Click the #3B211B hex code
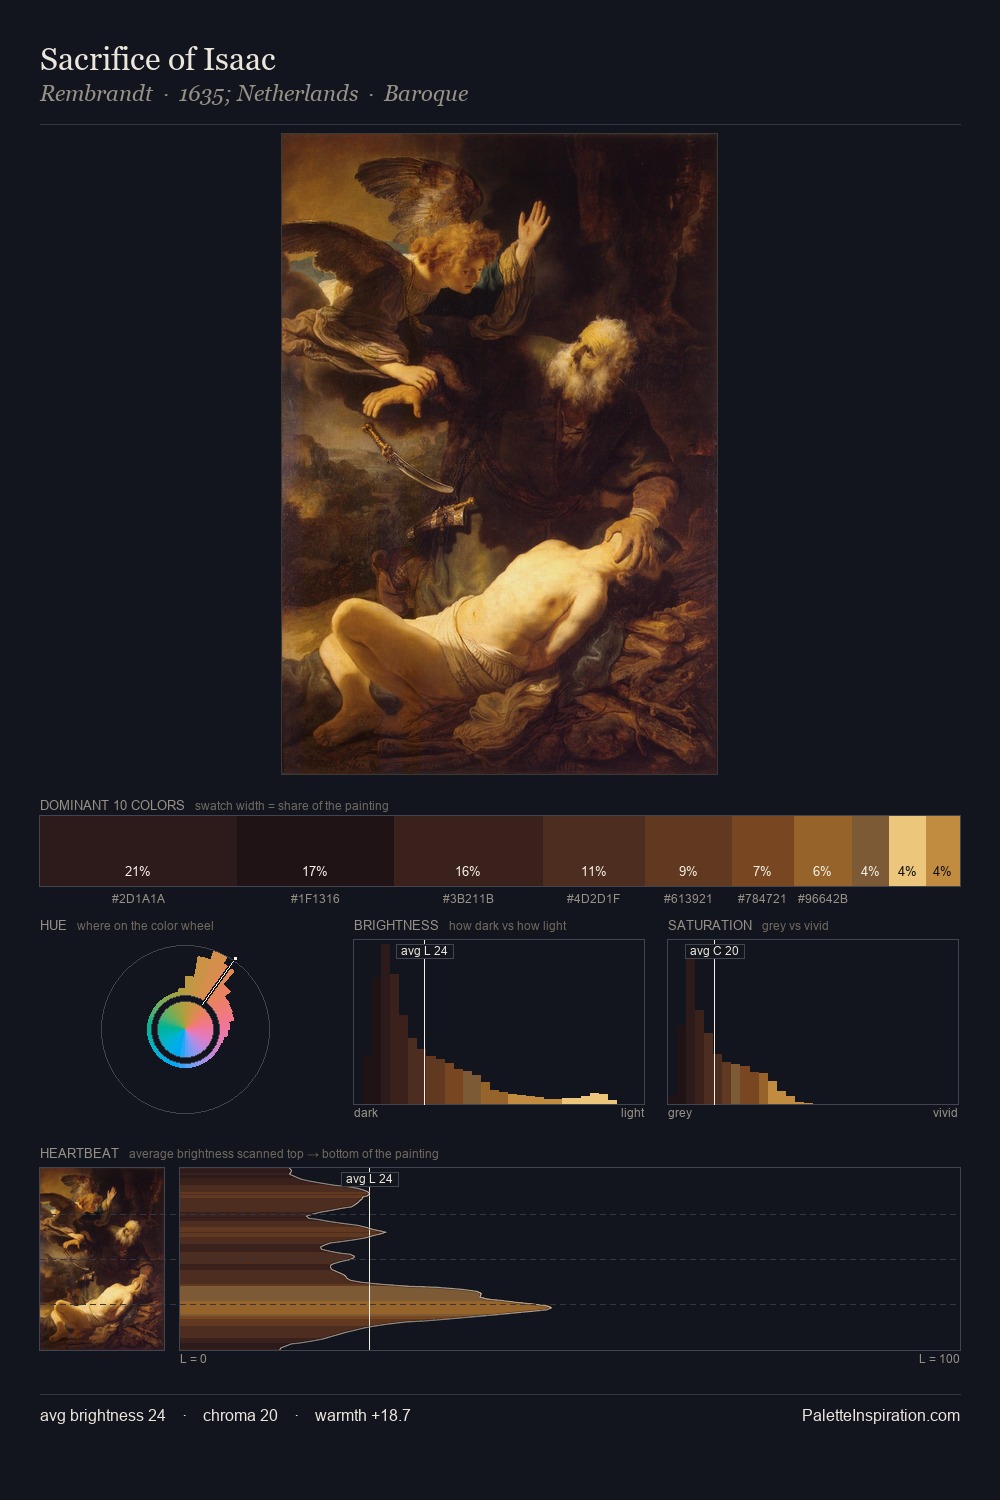 pyautogui.click(x=468, y=899)
